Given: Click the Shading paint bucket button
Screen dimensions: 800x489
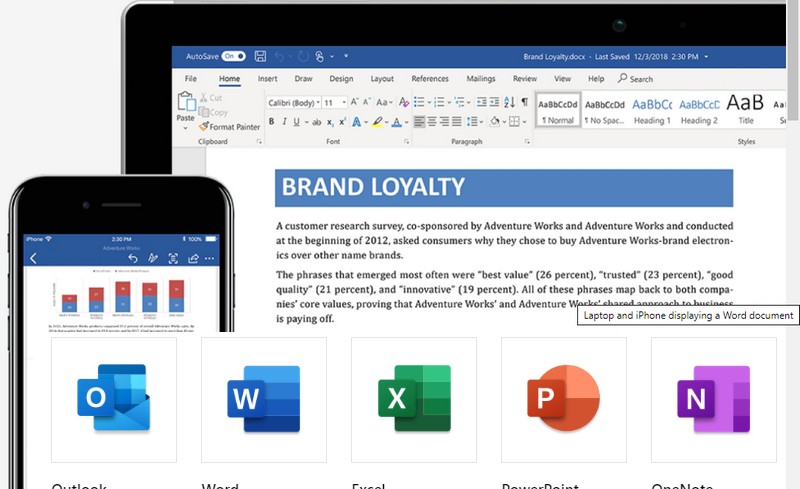Looking at the screenshot, I should (494, 121).
